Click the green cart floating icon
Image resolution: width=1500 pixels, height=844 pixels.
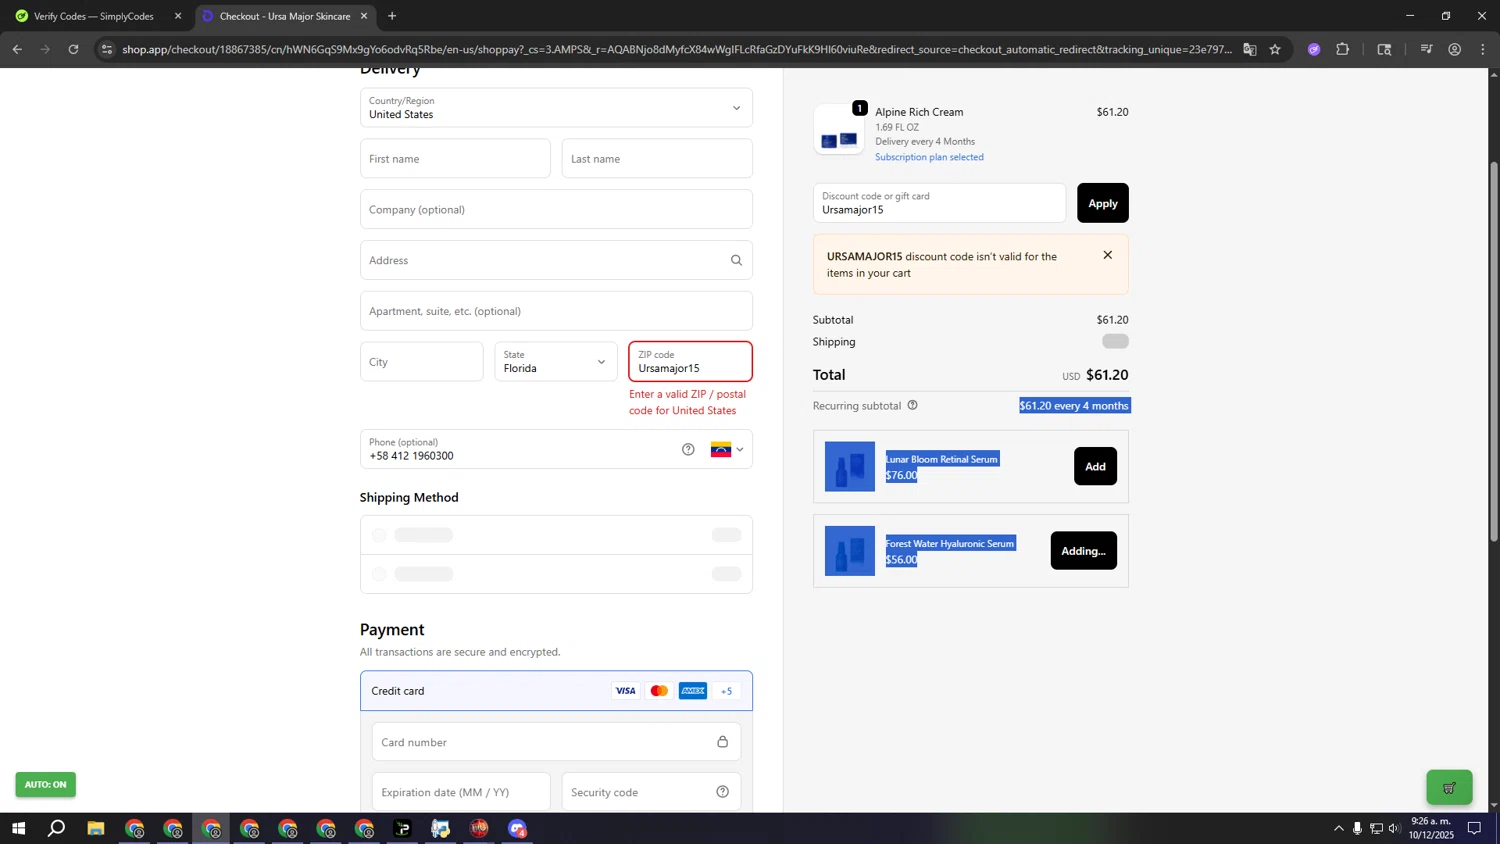[x=1449, y=788]
